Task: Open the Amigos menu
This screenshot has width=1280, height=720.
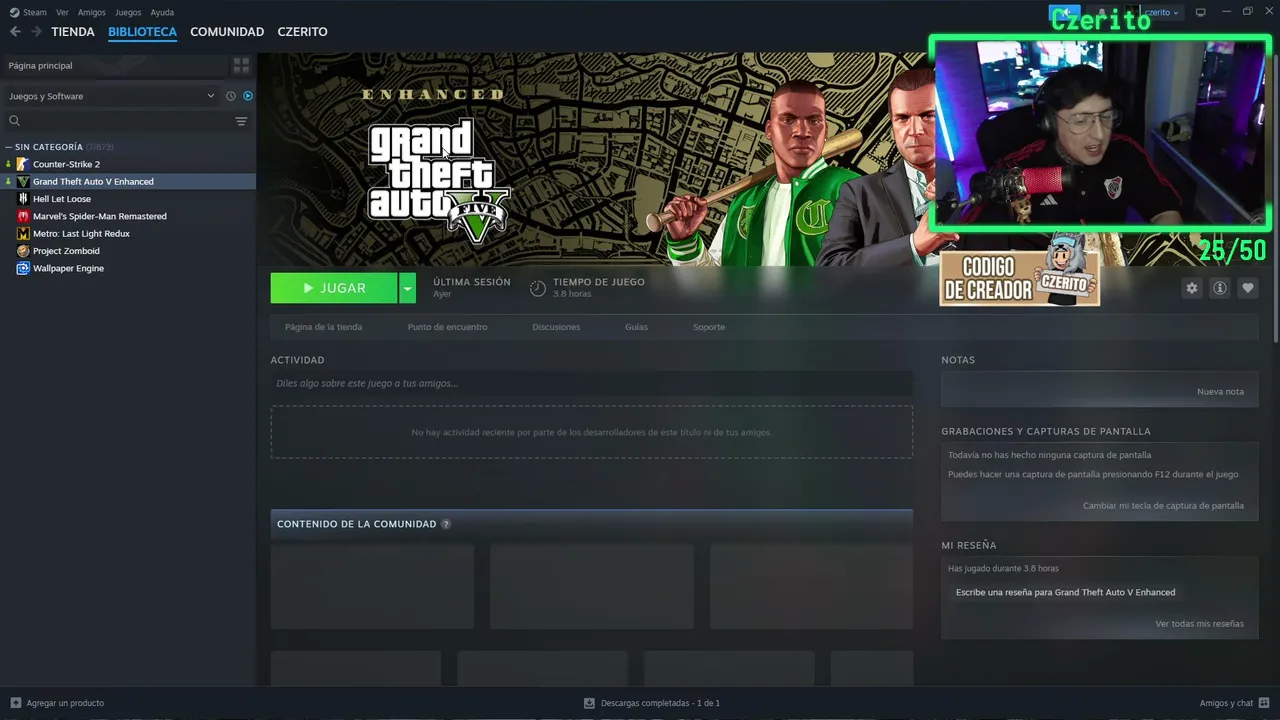Action: click(x=92, y=12)
